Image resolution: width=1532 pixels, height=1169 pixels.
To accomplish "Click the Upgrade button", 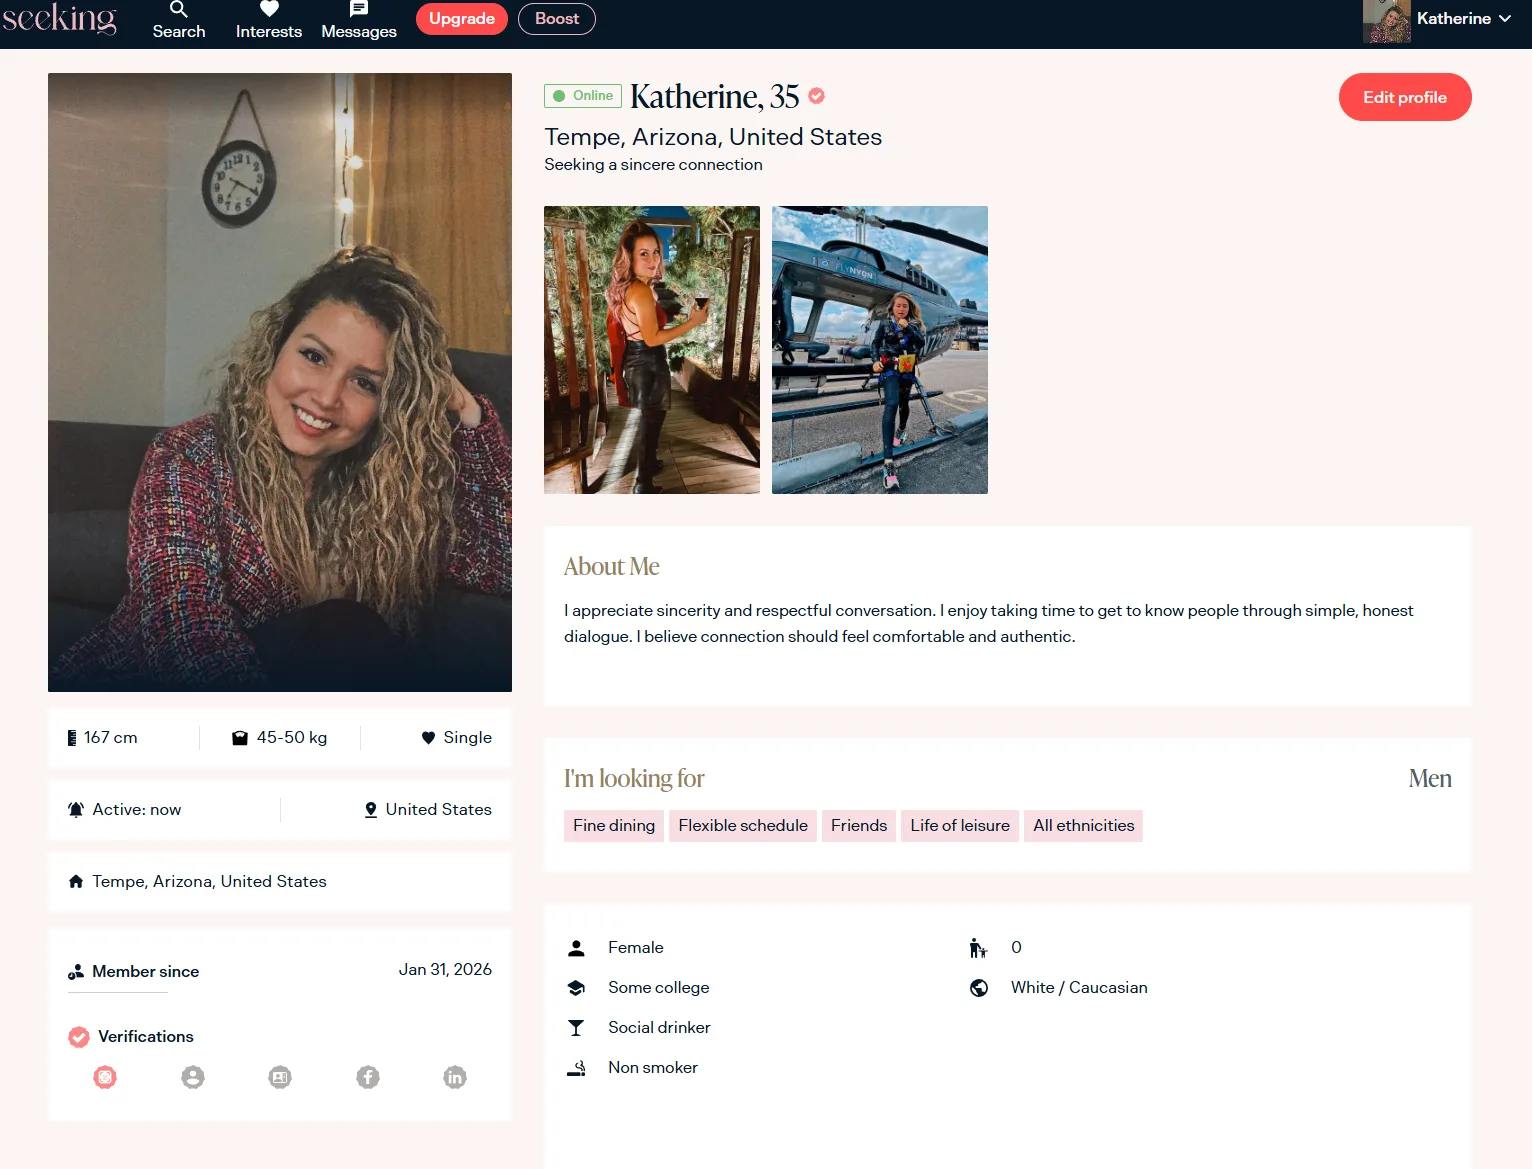I will pyautogui.click(x=461, y=19).
